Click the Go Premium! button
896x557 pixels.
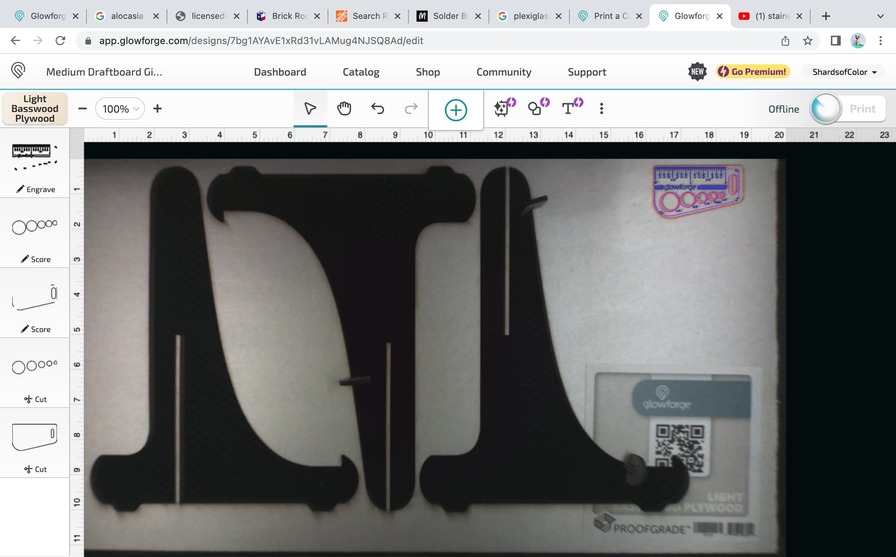[x=753, y=72]
